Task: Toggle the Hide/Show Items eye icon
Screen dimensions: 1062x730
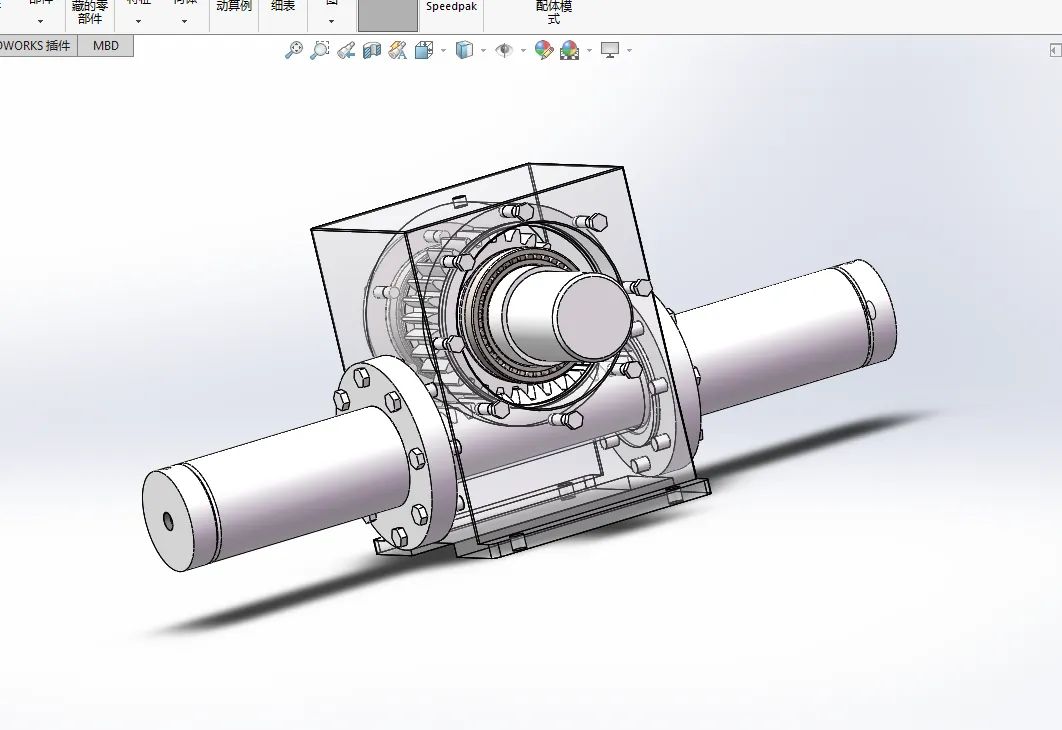Action: pyautogui.click(x=504, y=50)
